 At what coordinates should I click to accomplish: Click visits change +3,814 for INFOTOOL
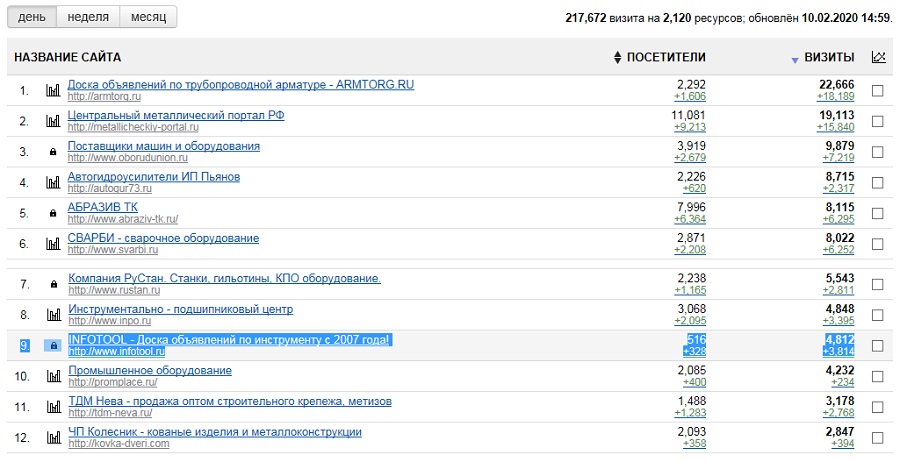(839, 351)
